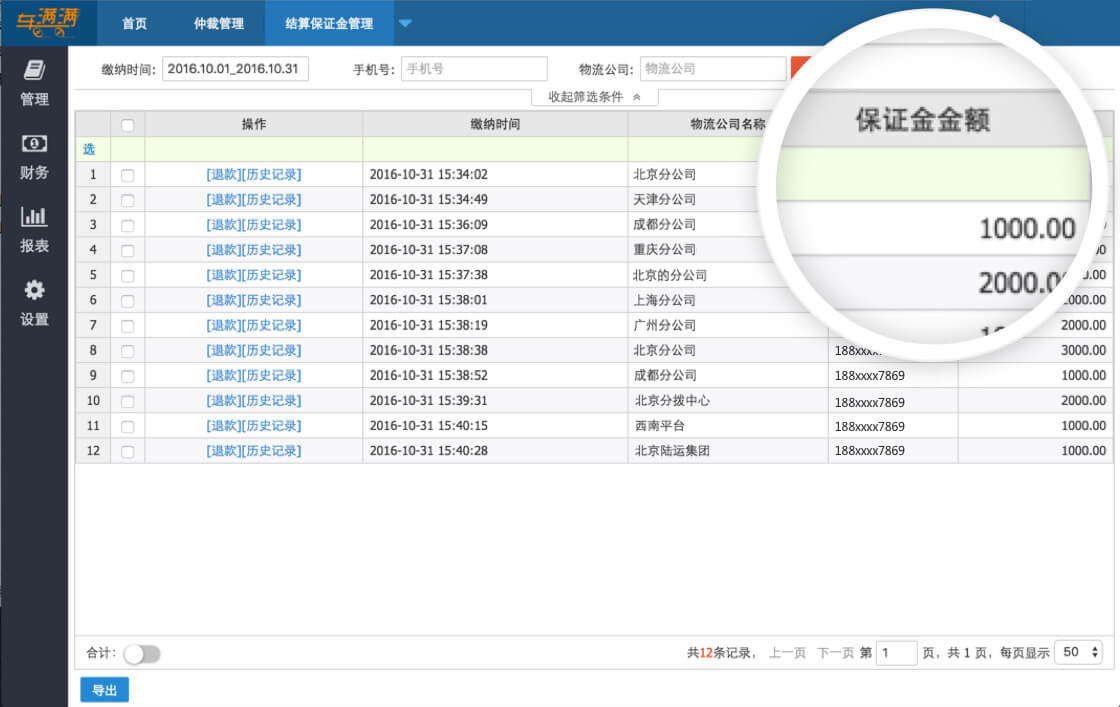The image size is (1120, 707).
Task: Click 退款 link in row 3
Action: point(223,225)
